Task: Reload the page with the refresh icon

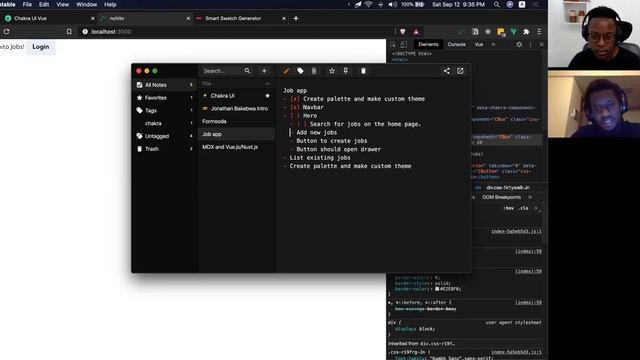Action: [x=7, y=31]
